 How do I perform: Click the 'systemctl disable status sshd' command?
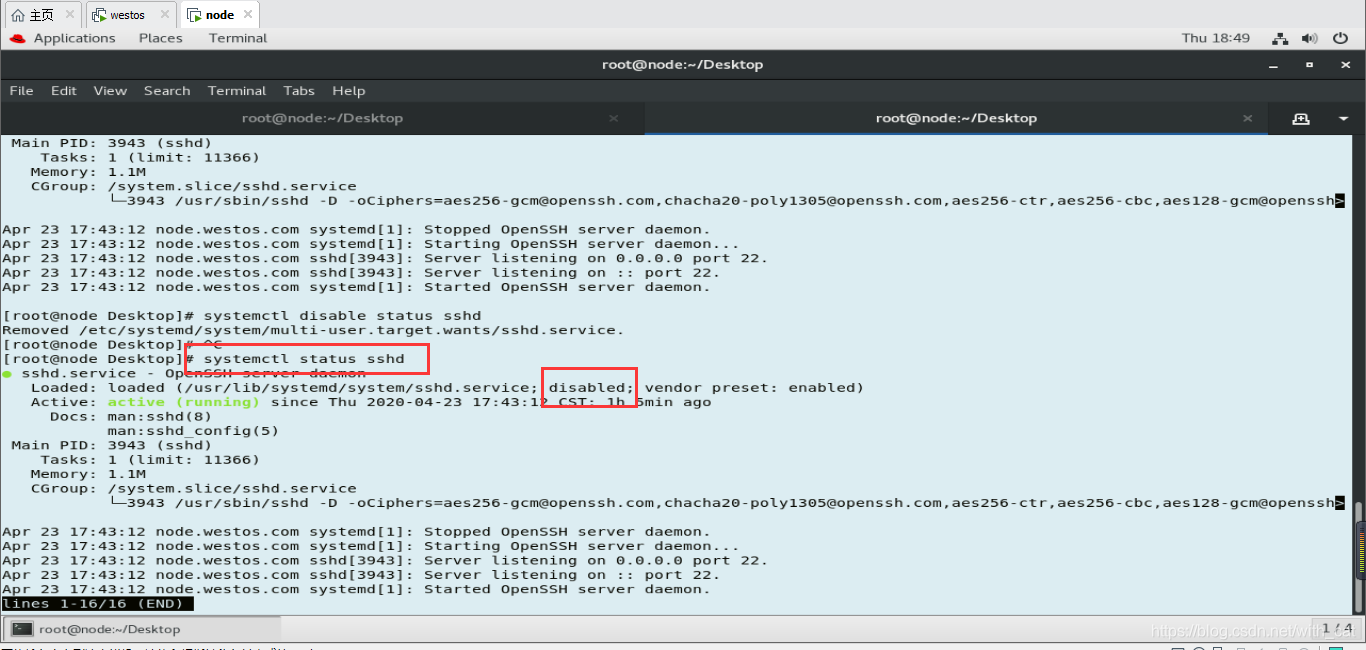click(x=342, y=316)
